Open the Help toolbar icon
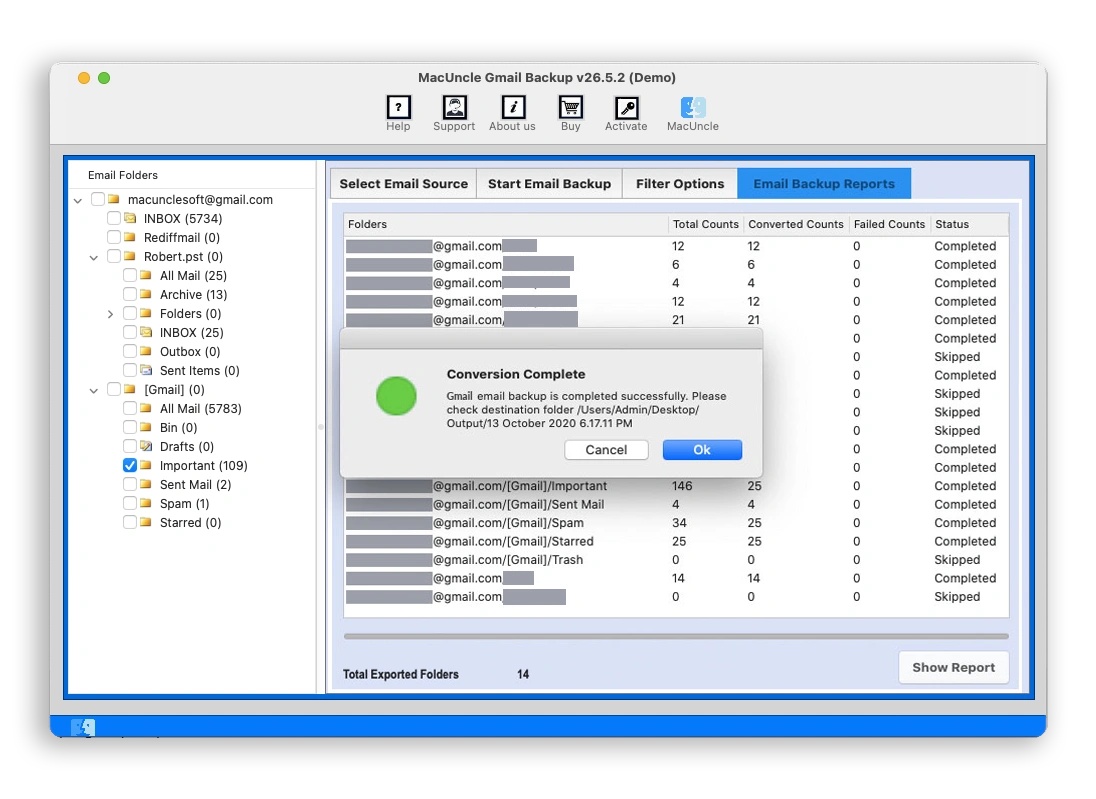The height and width of the screenshot is (799, 1096). 398,108
